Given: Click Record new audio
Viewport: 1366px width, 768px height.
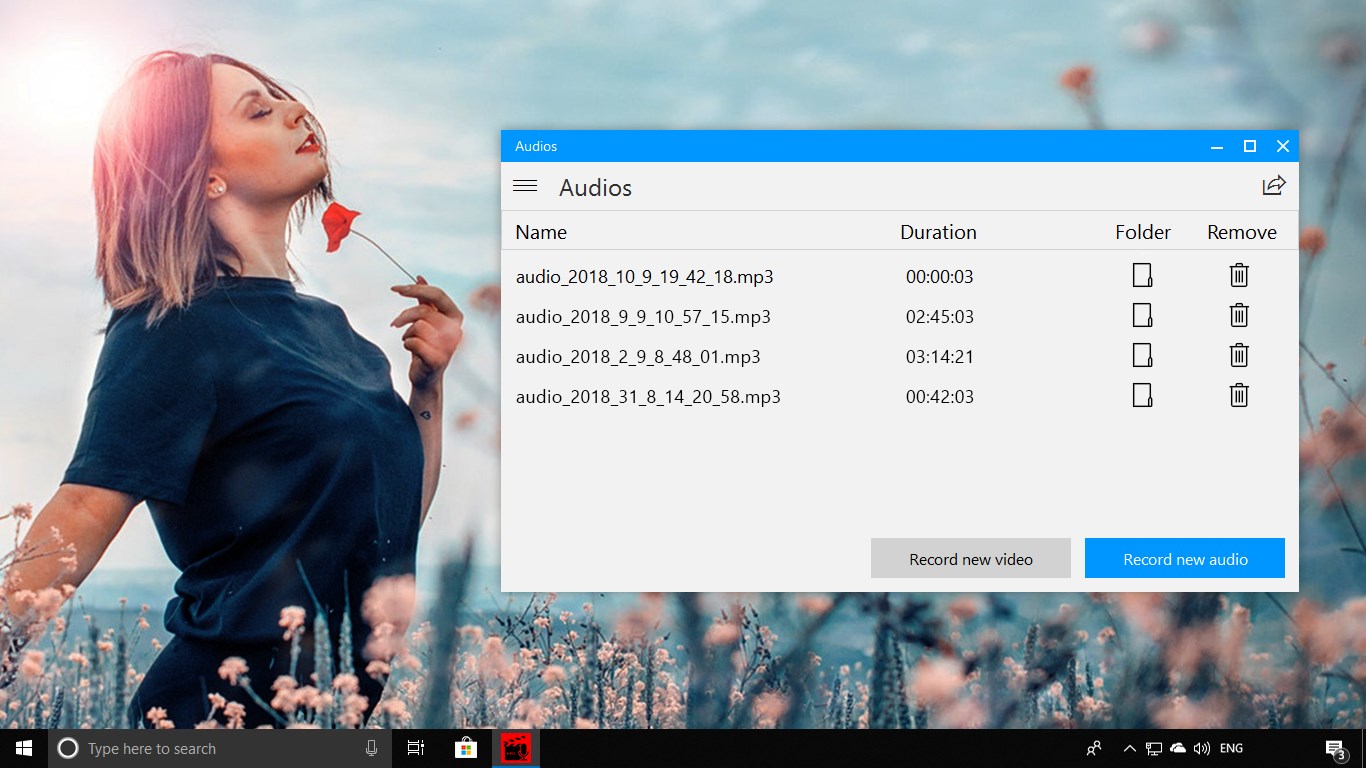Looking at the screenshot, I should click(x=1184, y=558).
